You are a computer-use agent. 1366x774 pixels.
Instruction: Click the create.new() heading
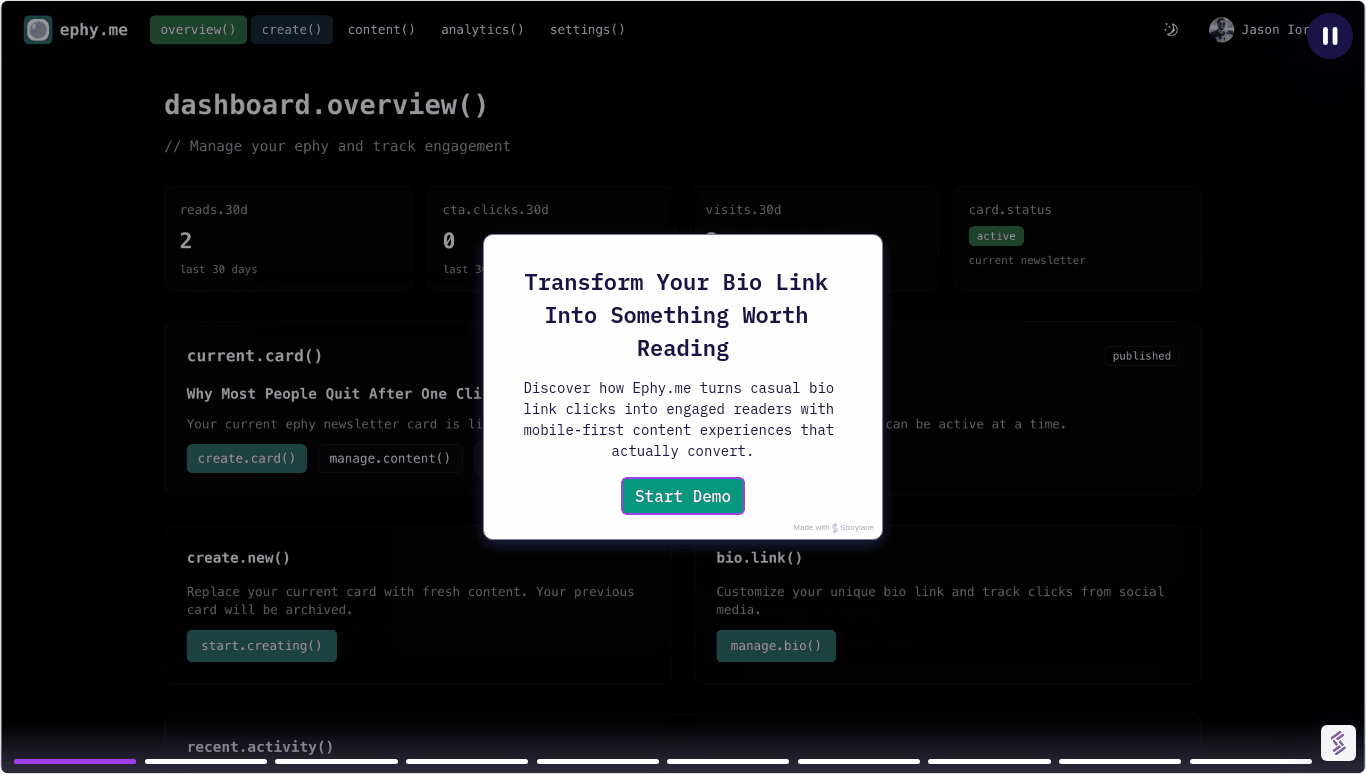click(x=239, y=558)
